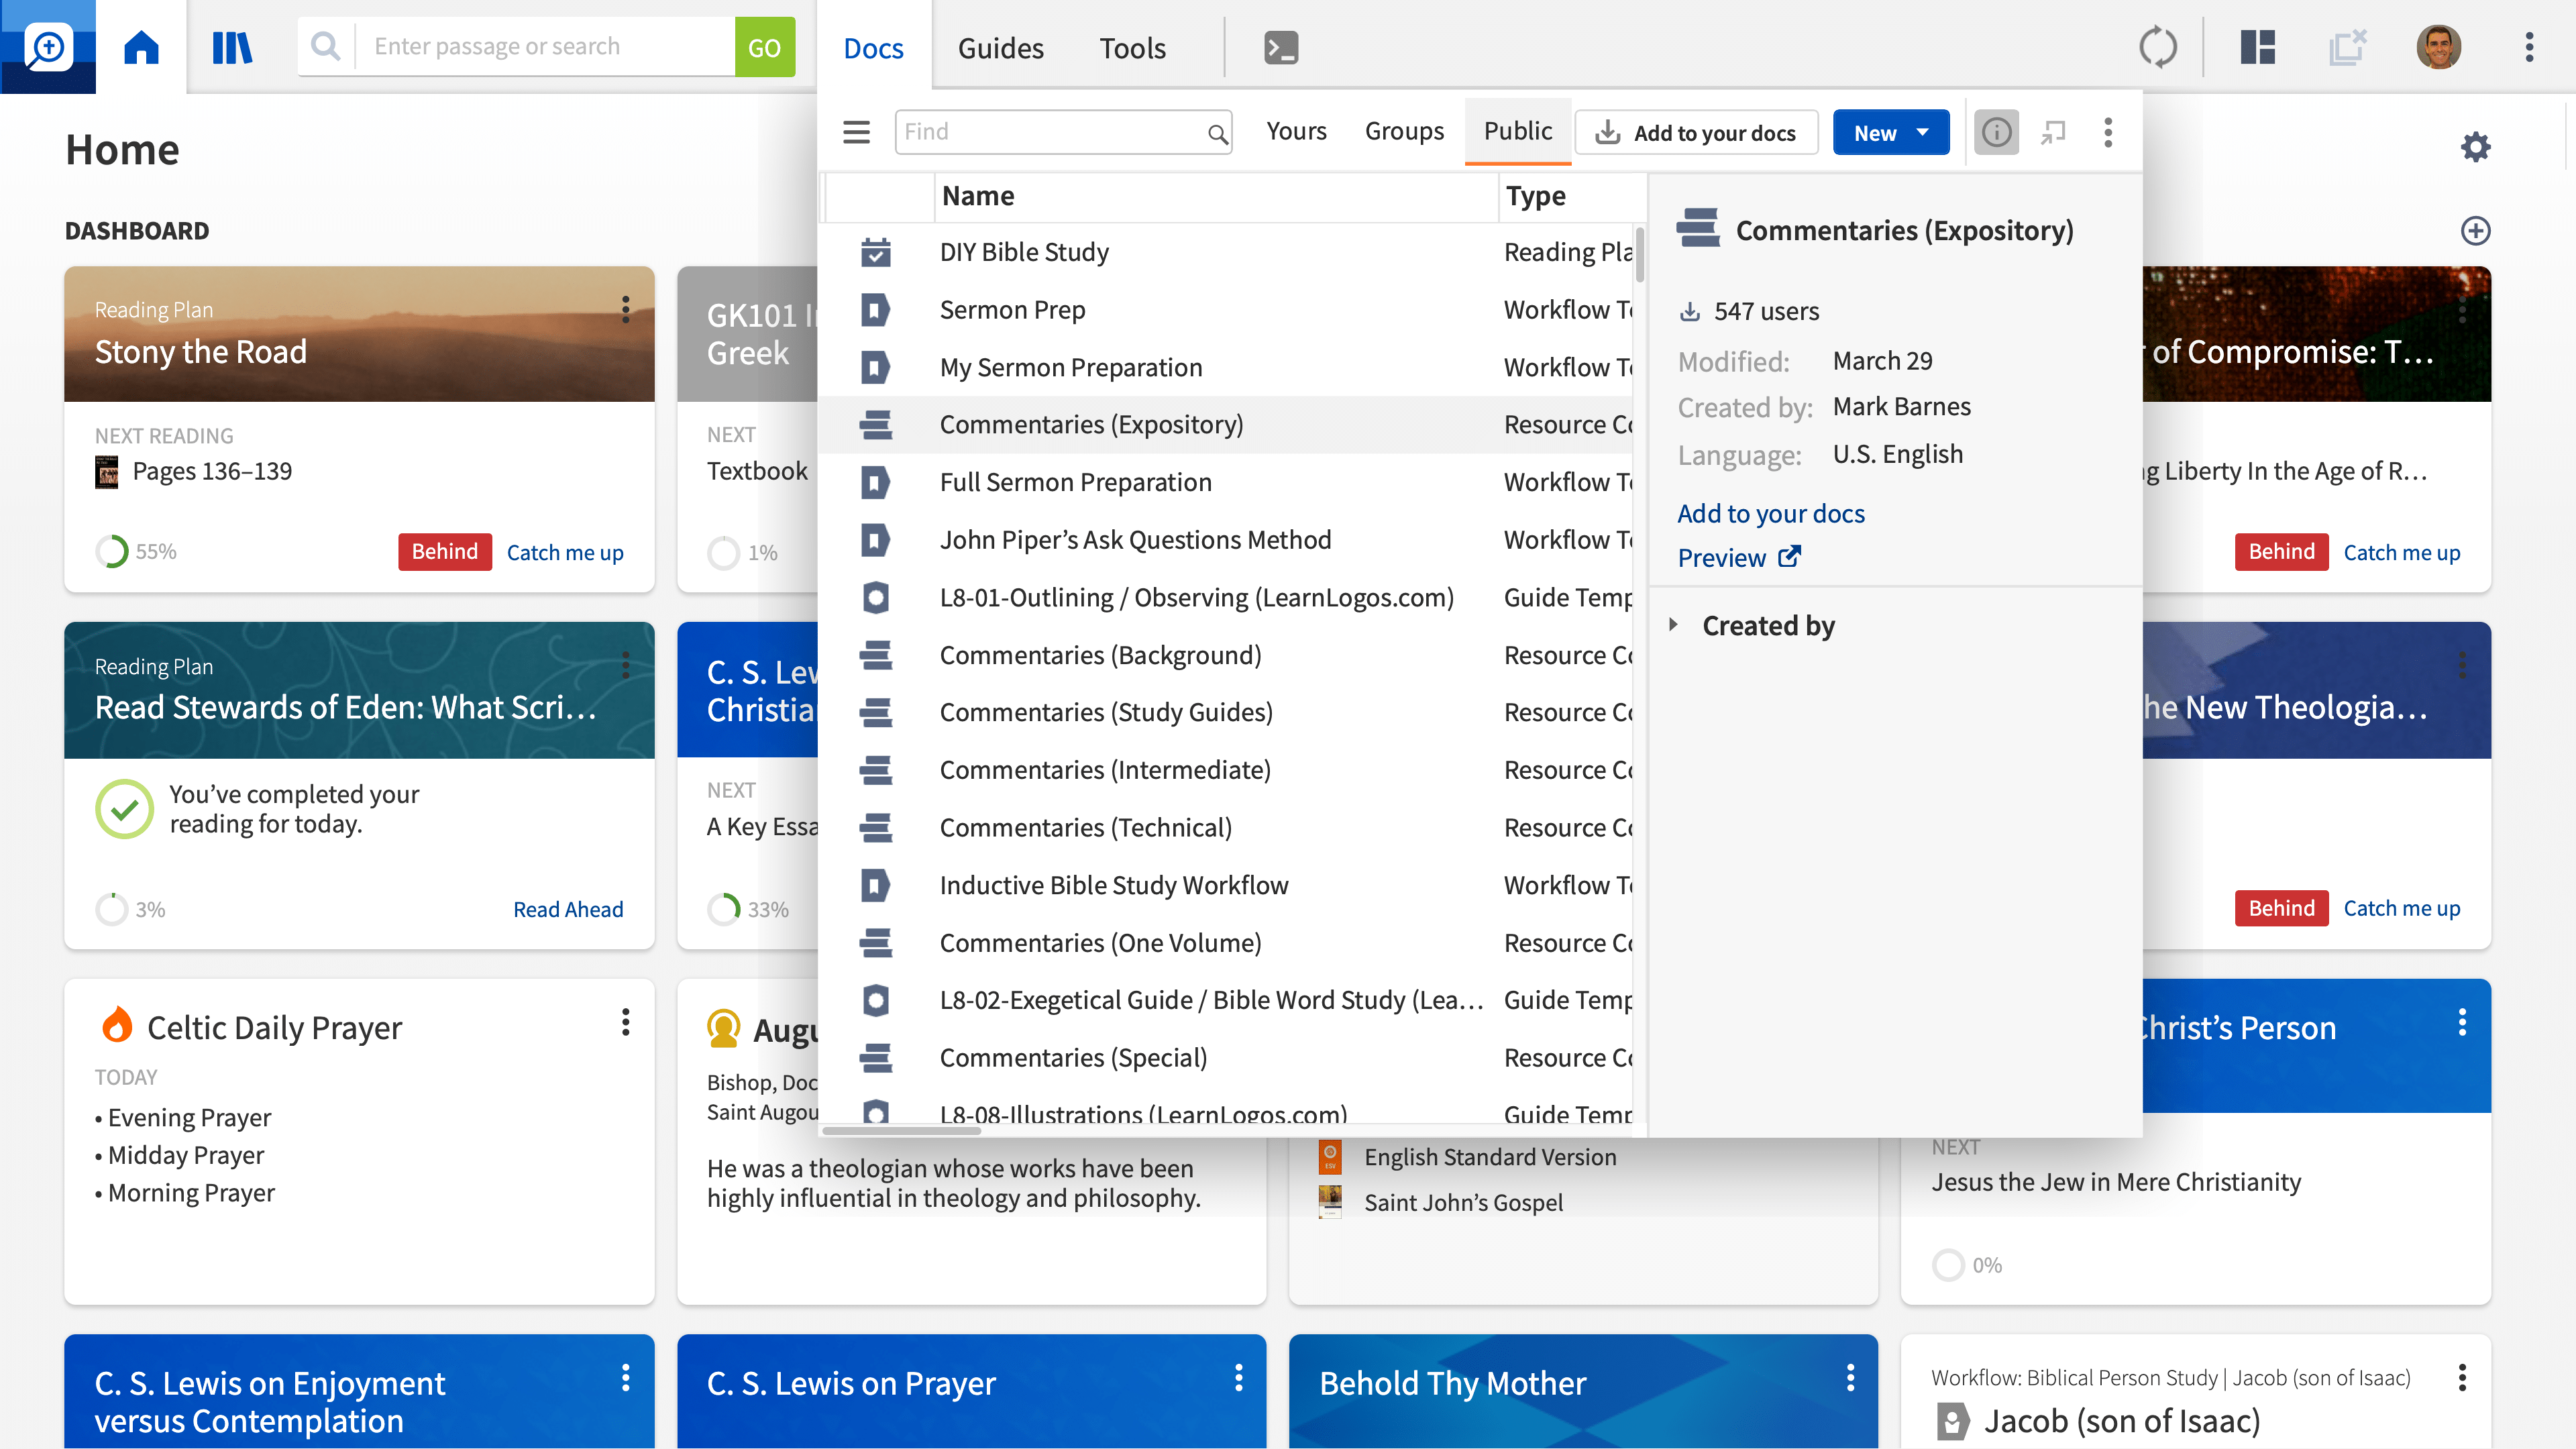Sort by the Type column header
This screenshot has height=1449, width=2576.
point(1572,196)
